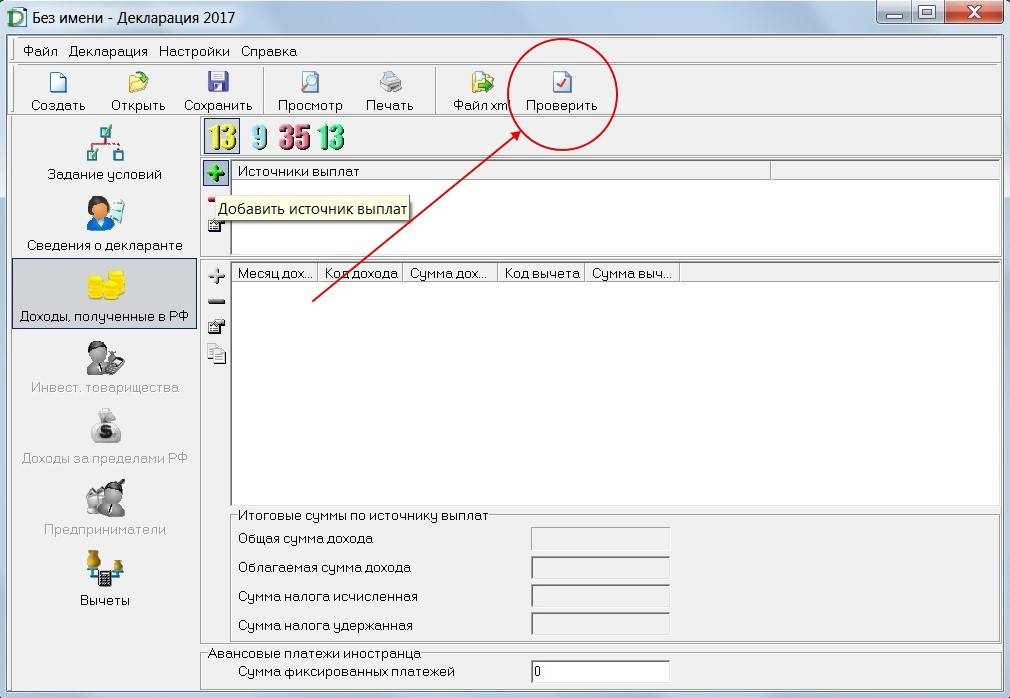Open Сведения о декларанте section
1010x698 pixels.
coord(104,223)
